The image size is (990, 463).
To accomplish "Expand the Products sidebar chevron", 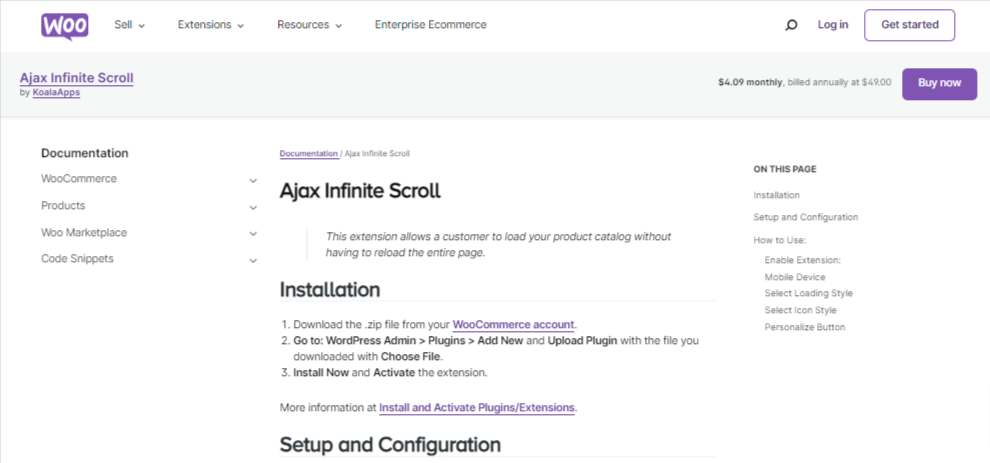I will pyautogui.click(x=253, y=208).
